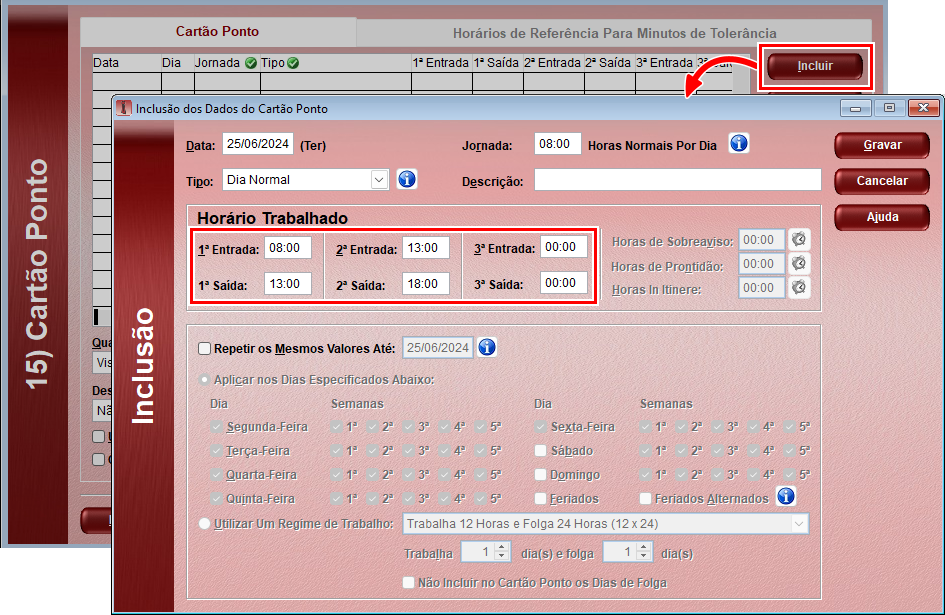945x615 pixels.
Task: Toggle Domingo 5ª semana checkbox
Action: click(x=789, y=475)
